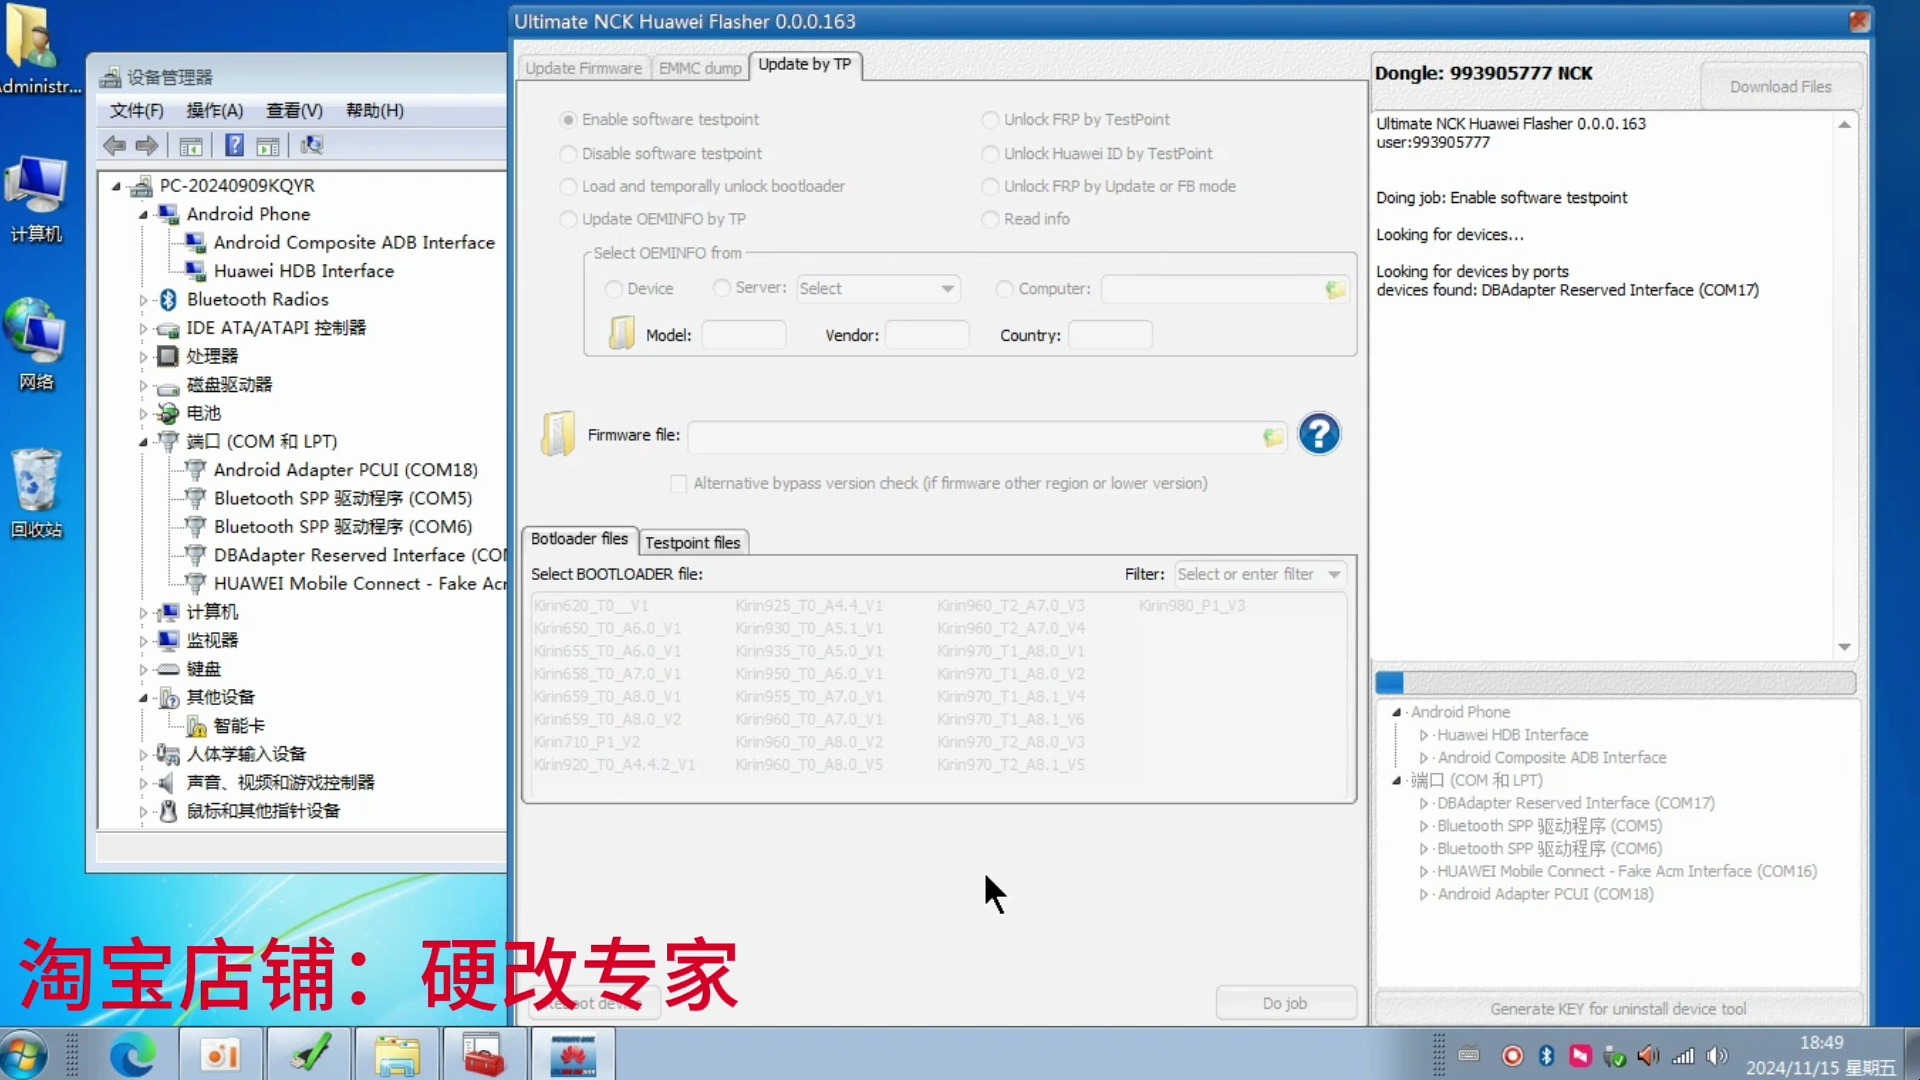This screenshot has height=1080, width=1920.
Task: Collapse the 端口 (COM 和 LPT) node
Action: click(x=143, y=442)
